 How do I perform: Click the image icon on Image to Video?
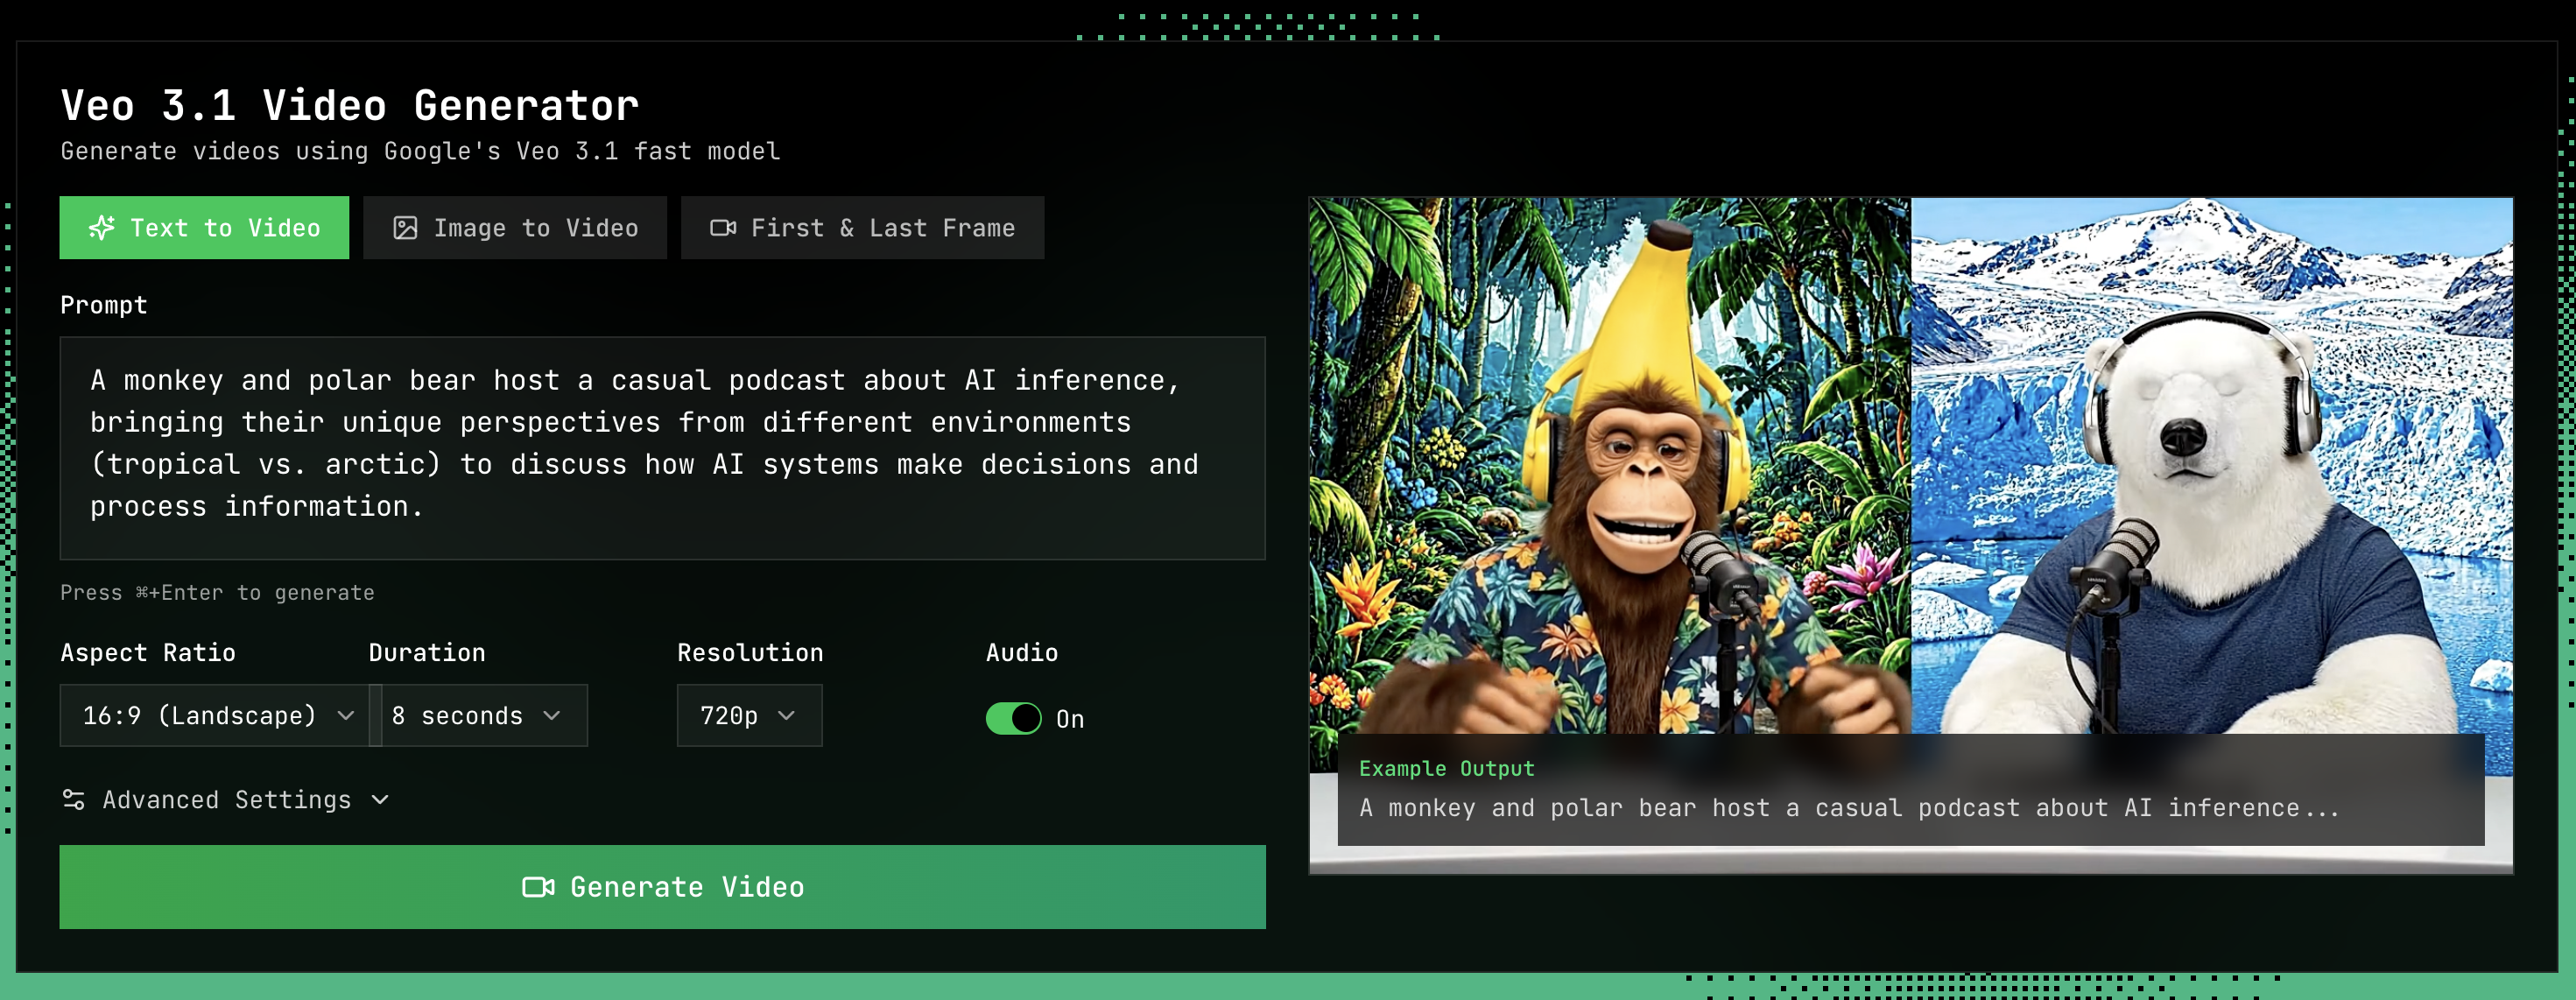[x=406, y=227]
